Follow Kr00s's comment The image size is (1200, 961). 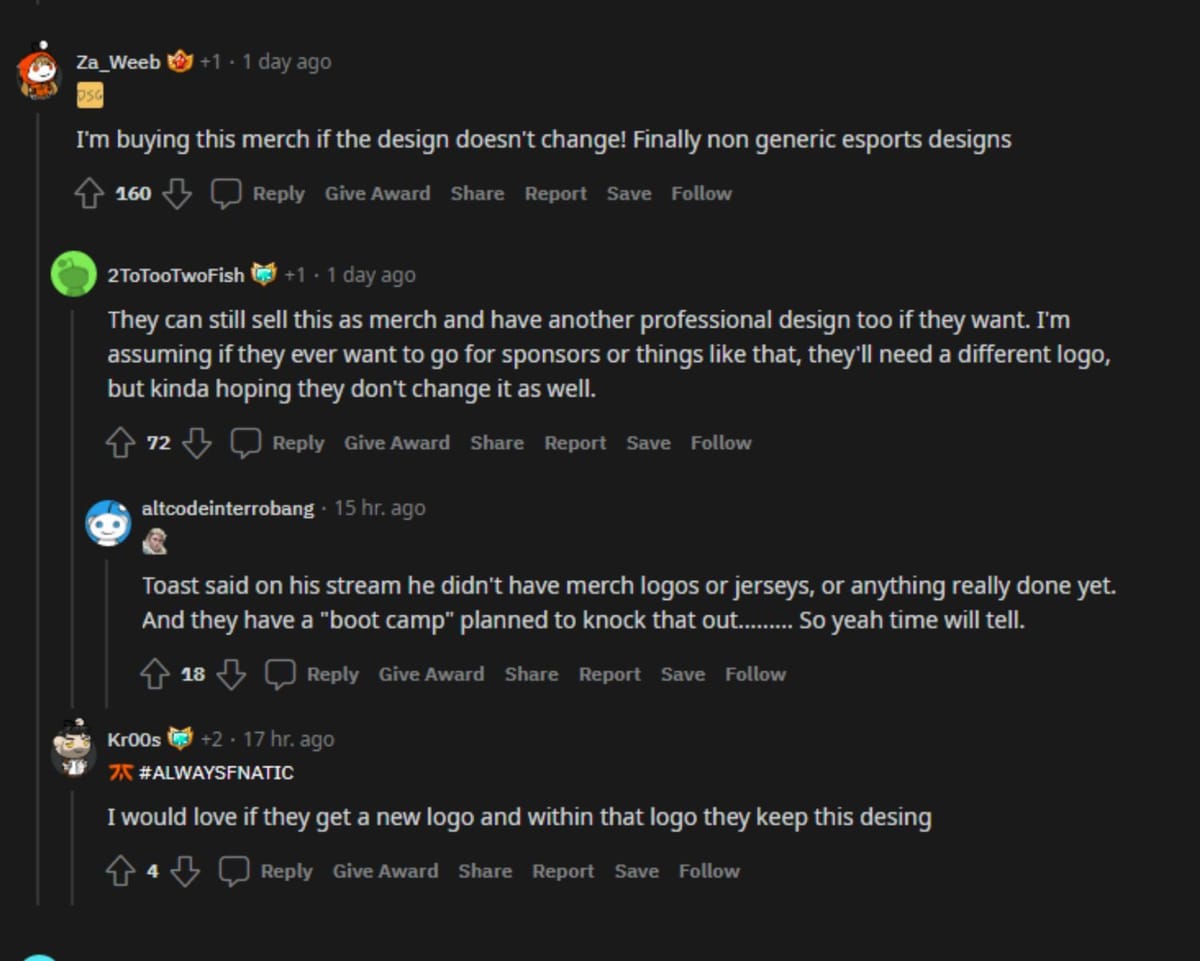point(709,870)
